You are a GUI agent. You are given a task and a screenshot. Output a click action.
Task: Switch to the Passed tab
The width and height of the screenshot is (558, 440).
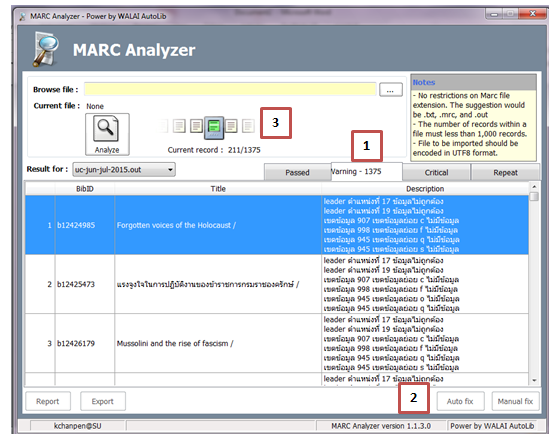tap(298, 173)
